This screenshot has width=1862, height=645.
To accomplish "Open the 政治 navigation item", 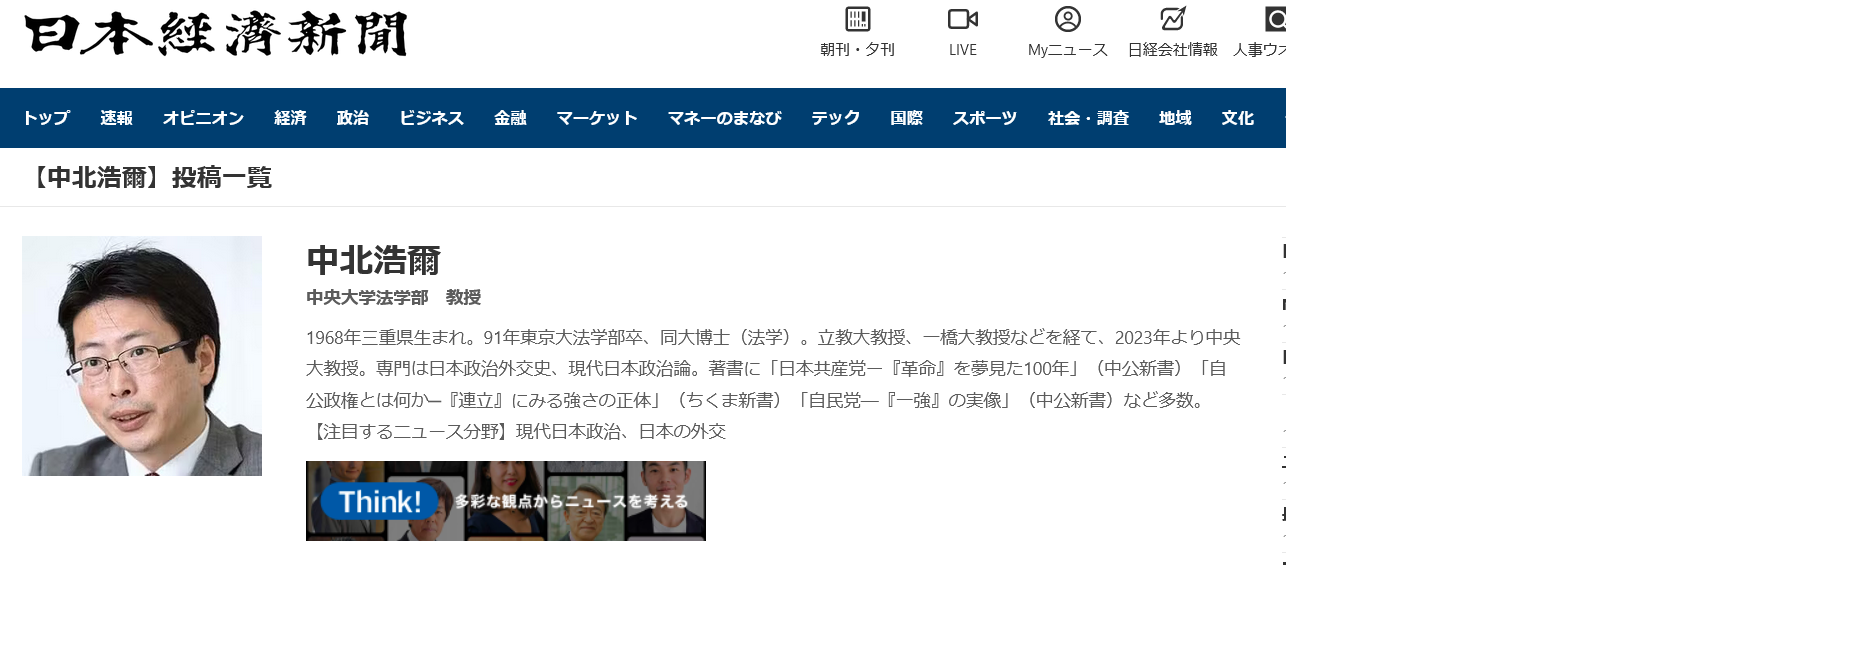I will (353, 118).
